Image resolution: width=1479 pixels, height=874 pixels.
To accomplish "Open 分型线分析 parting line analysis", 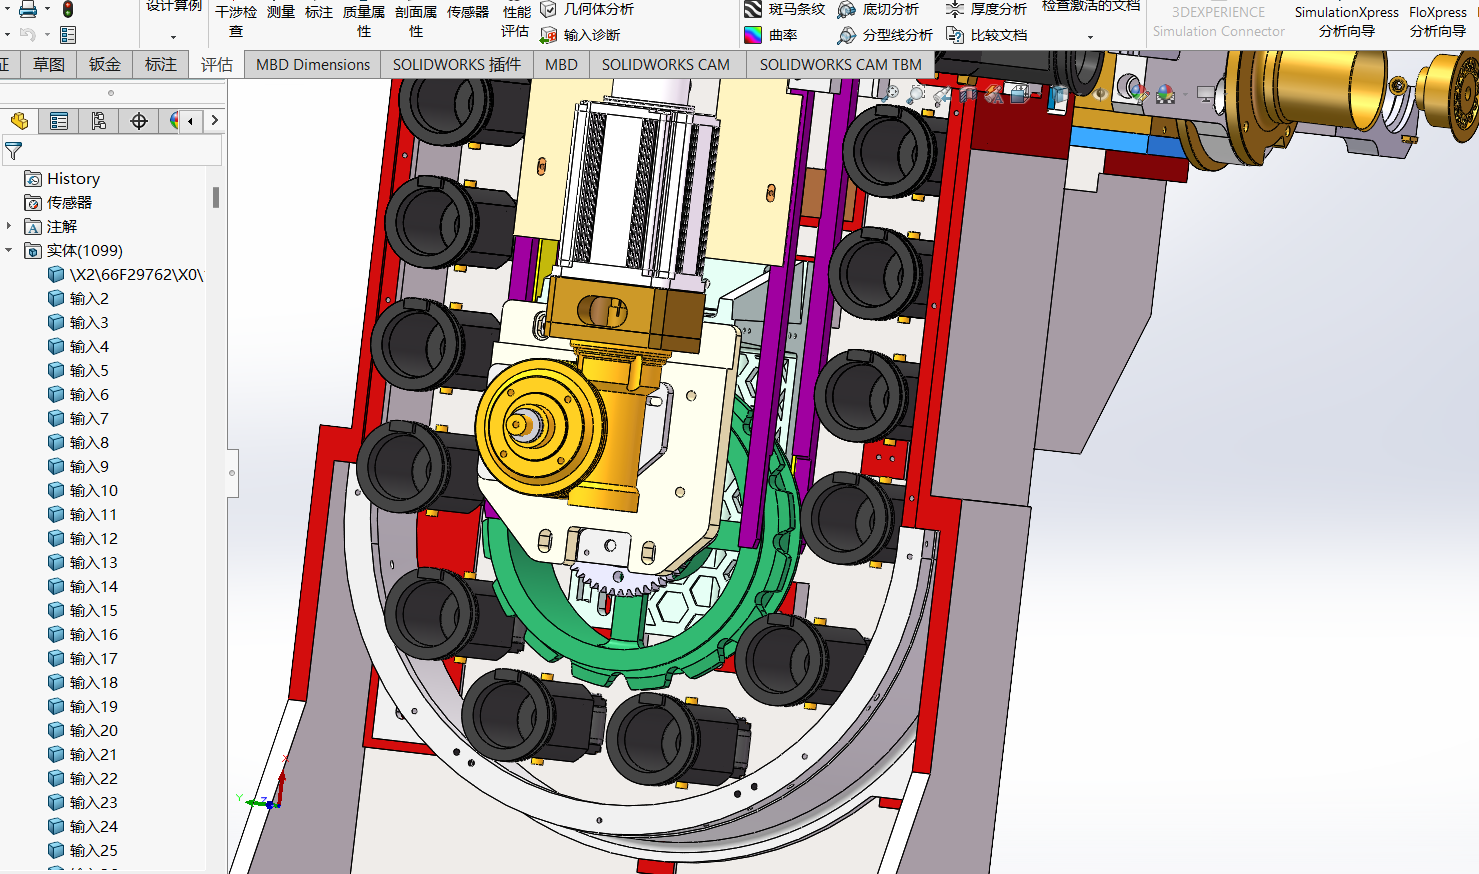I will (885, 35).
